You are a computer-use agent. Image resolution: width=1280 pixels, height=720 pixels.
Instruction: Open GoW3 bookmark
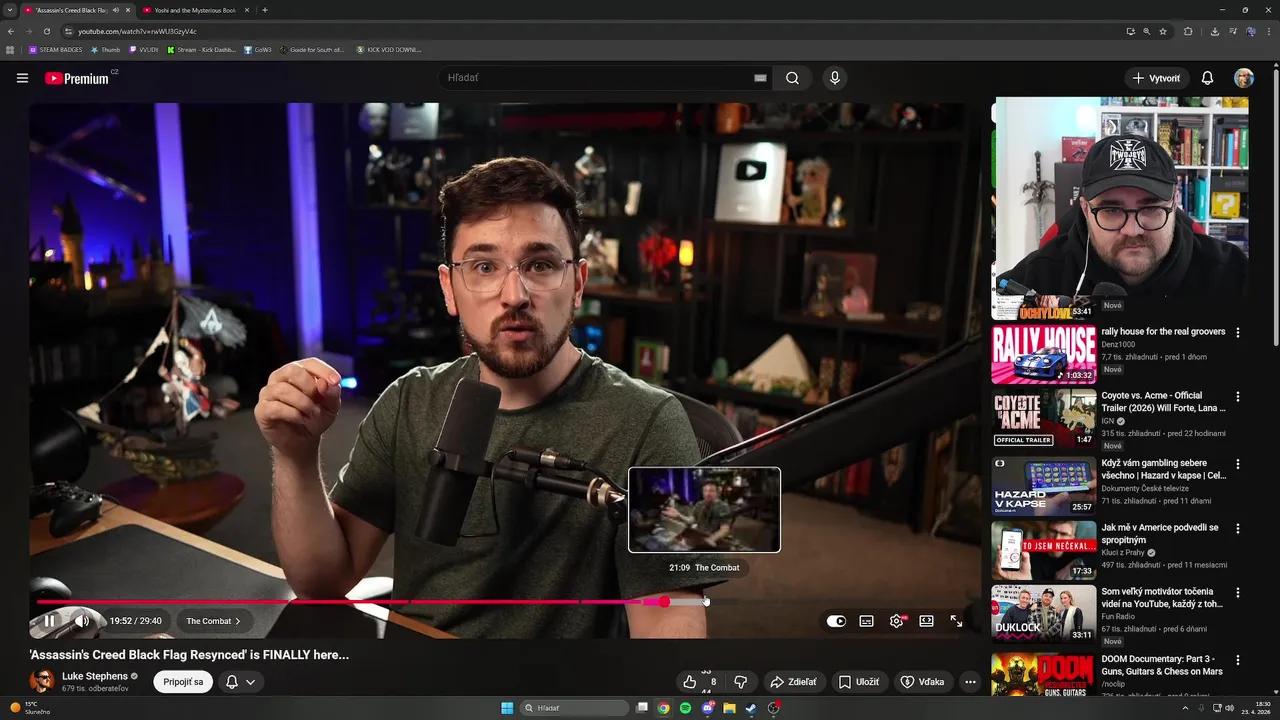click(x=258, y=49)
